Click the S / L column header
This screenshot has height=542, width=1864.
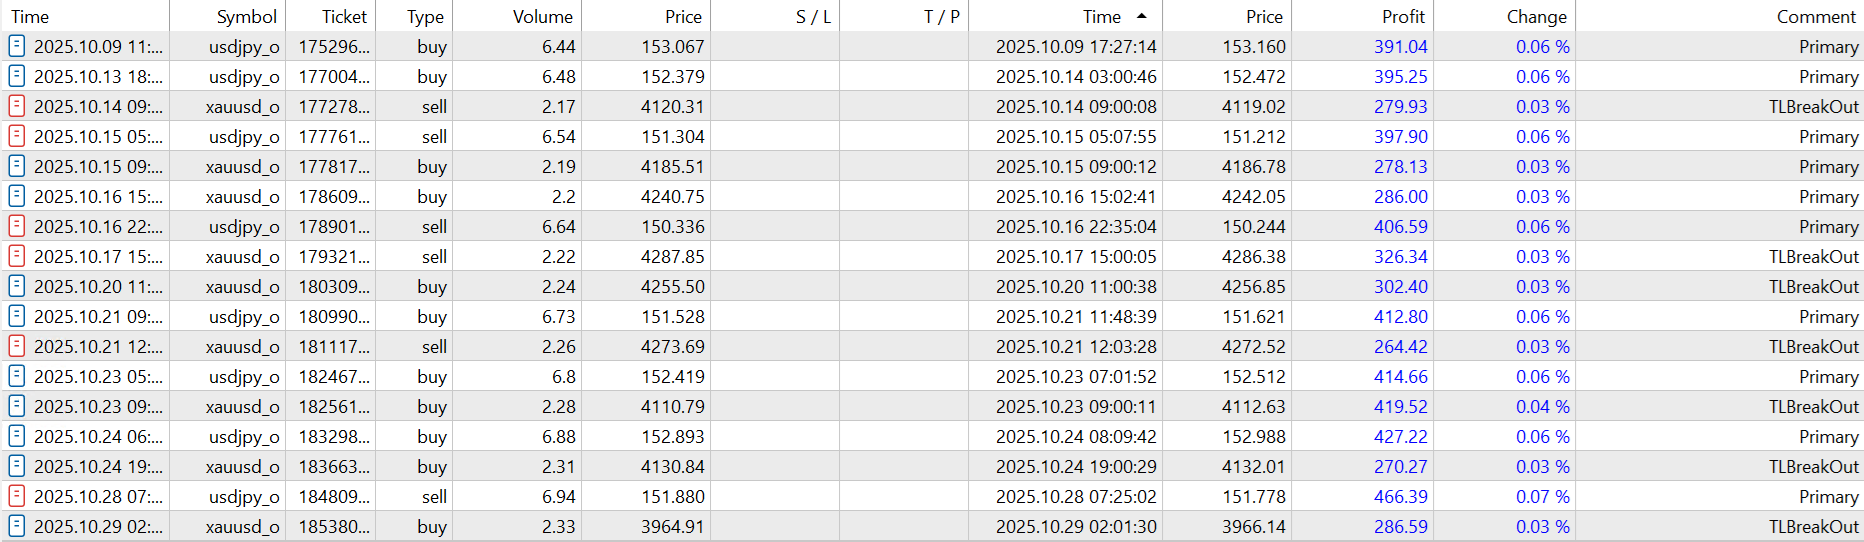[813, 16]
